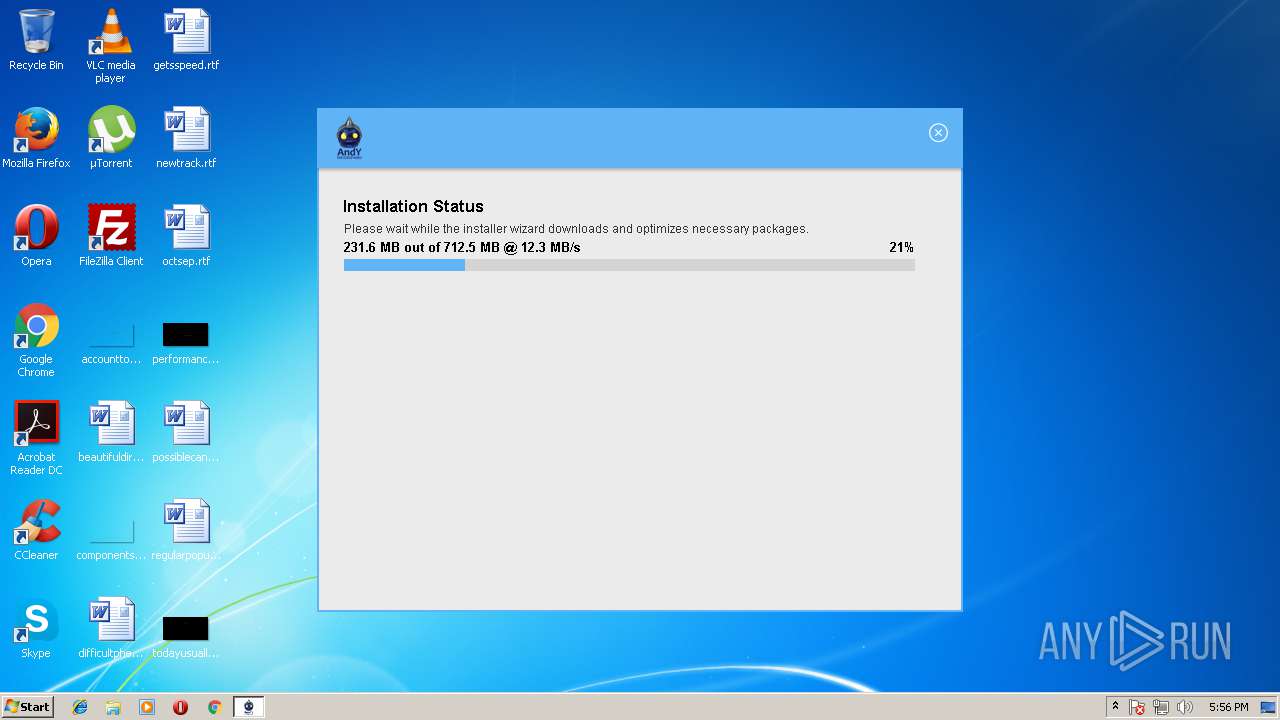The image size is (1280, 720).
Task: Launch Acrobat Reader DC shortcut
Action: pos(36,438)
